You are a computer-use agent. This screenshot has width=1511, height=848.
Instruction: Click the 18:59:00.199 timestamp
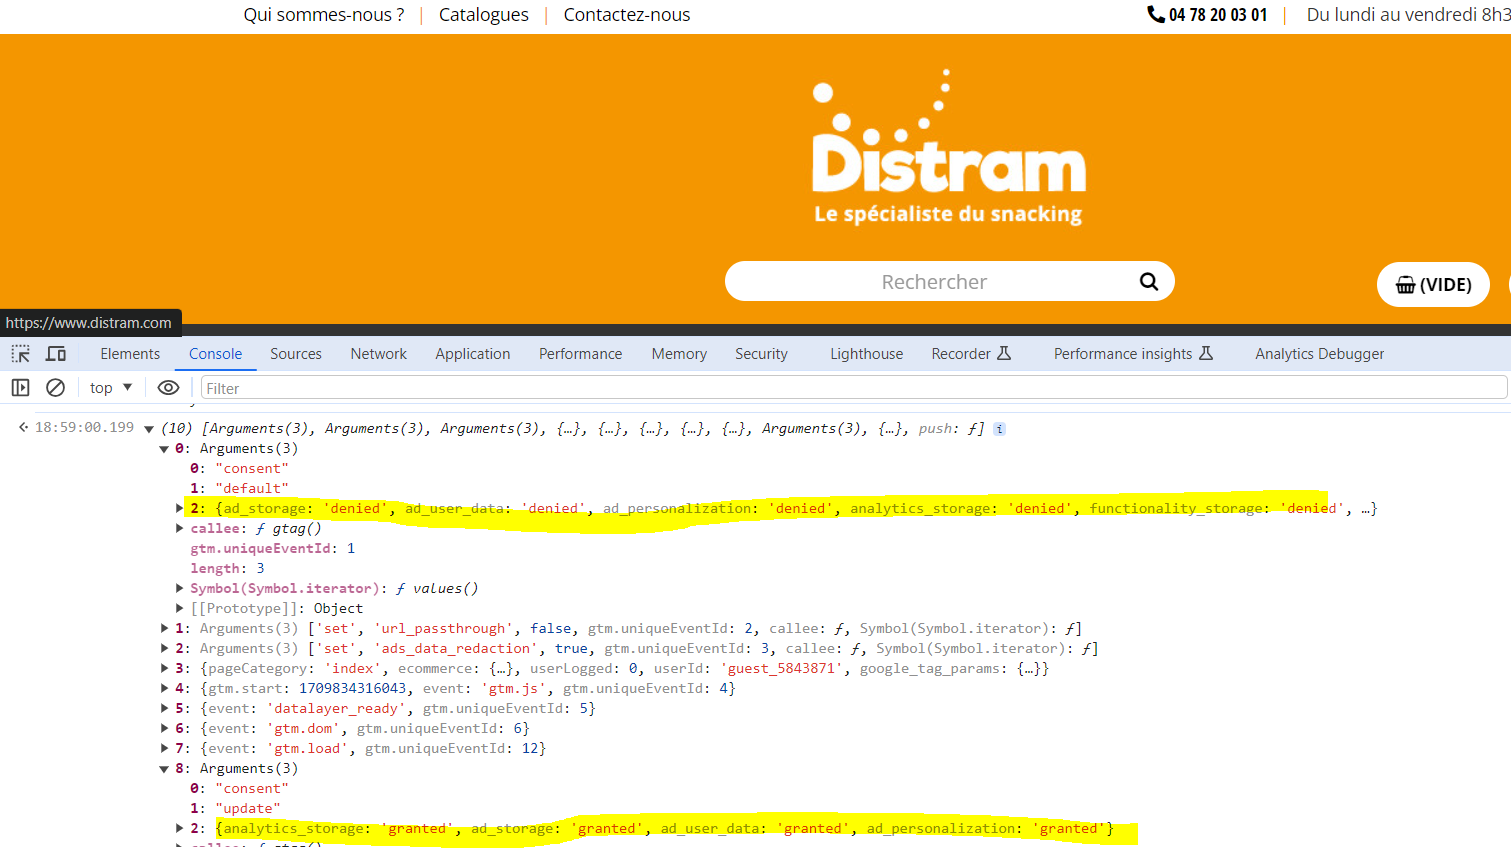tap(84, 428)
